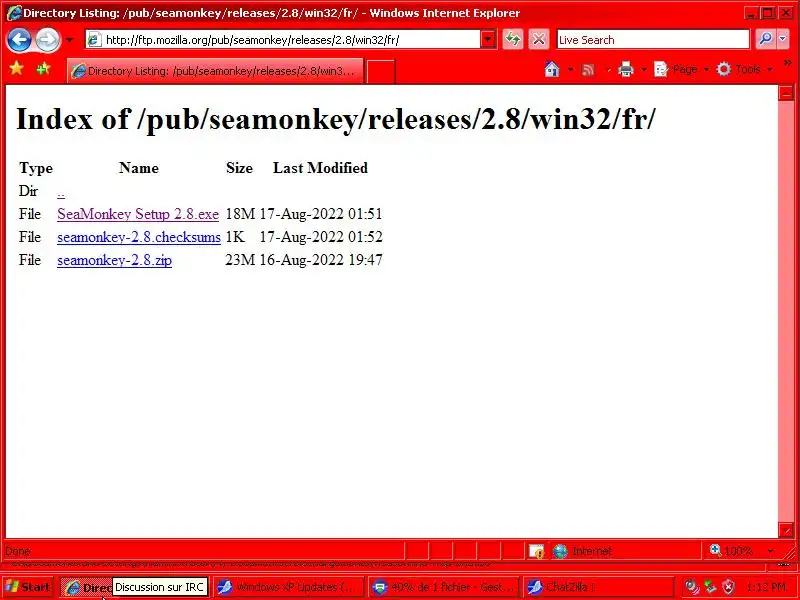Stop loading with the X icon

[x=539, y=40]
